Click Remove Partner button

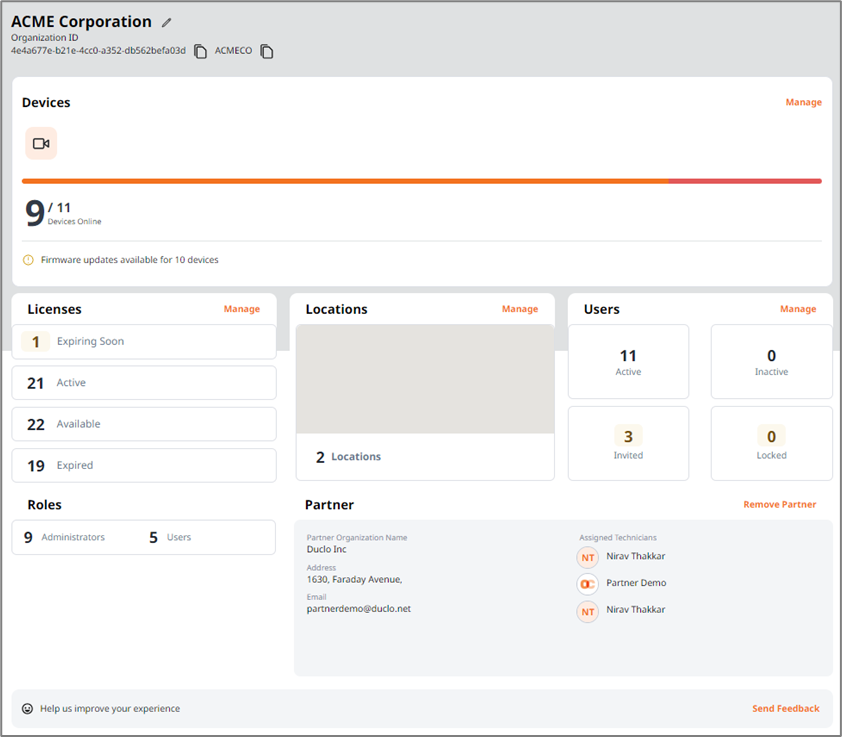point(779,505)
